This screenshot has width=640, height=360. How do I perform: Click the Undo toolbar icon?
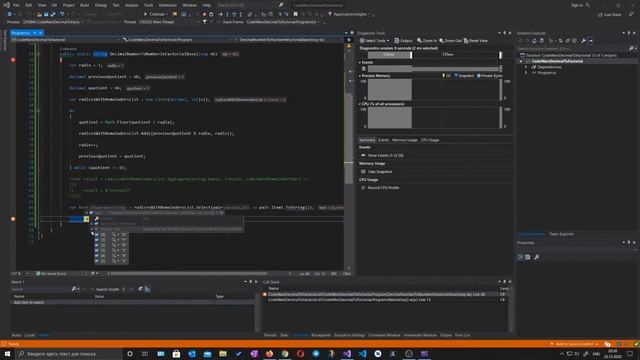(62, 14)
